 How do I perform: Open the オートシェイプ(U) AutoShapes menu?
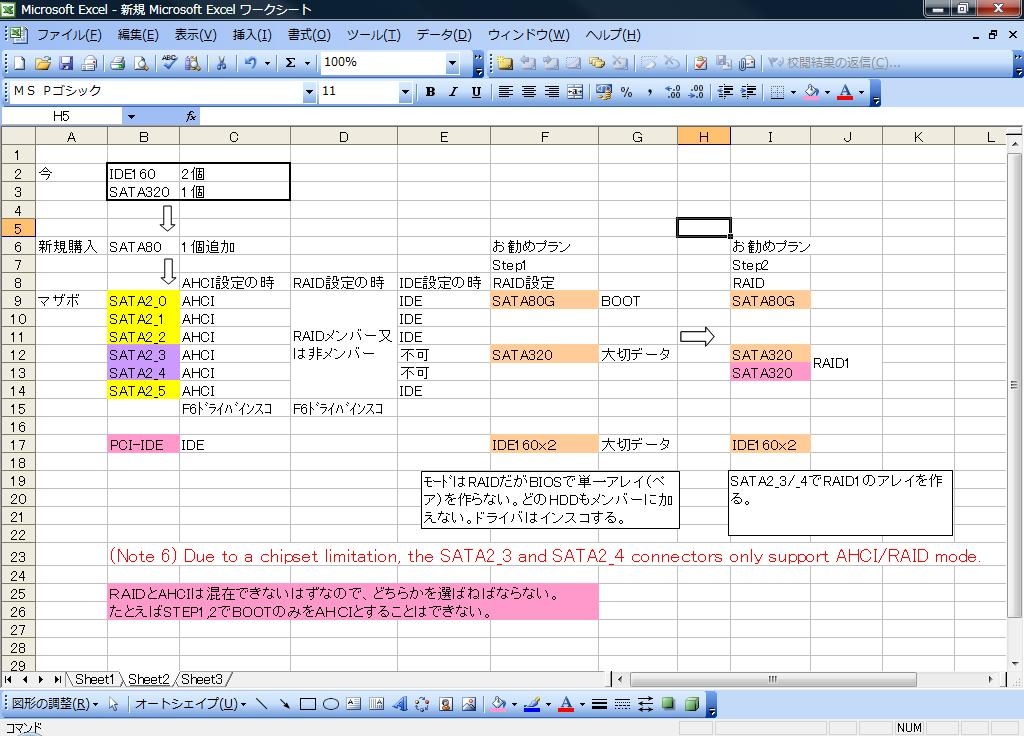(191, 704)
